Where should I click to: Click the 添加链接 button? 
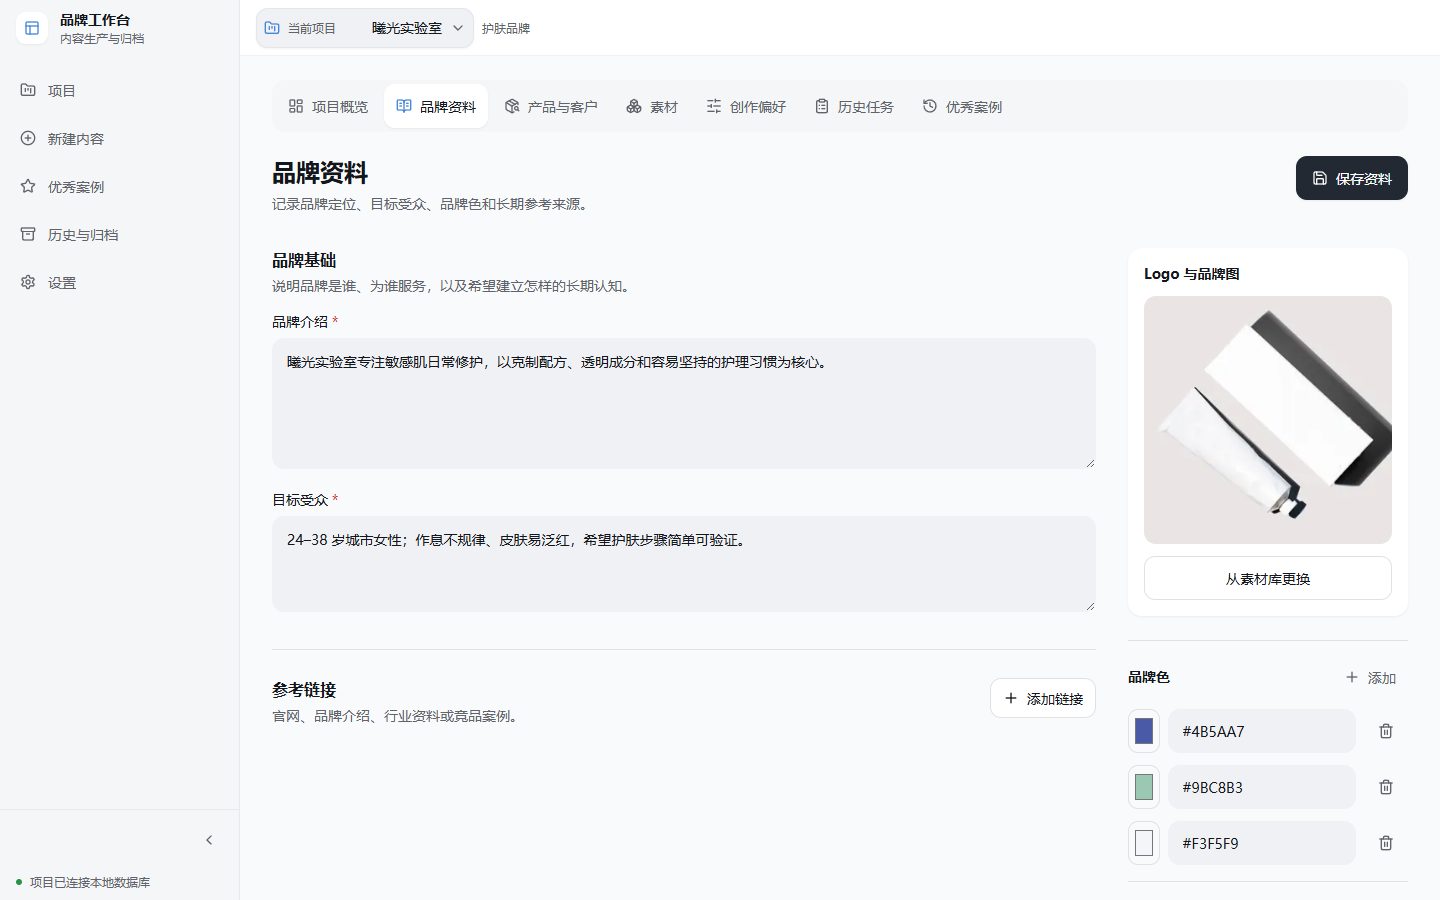click(x=1043, y=698)
